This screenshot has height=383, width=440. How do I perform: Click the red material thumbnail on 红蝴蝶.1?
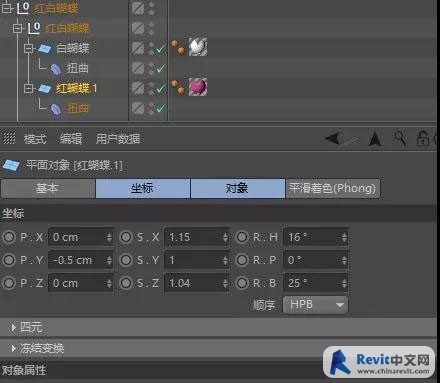point(198,87)
